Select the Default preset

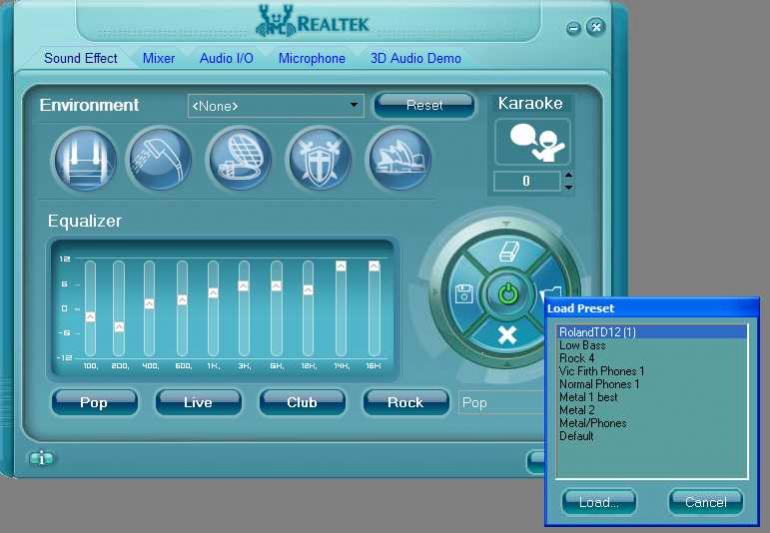pyautogui.click(x=651, y=436)
